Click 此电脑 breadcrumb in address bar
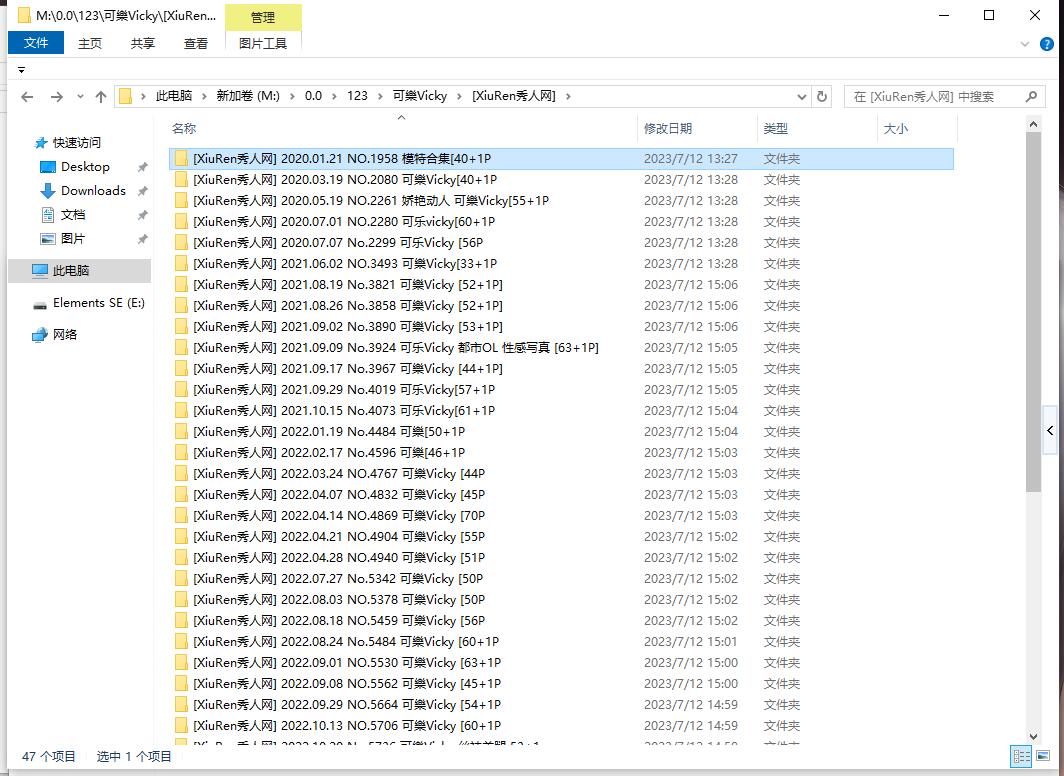 click(x=174, y=96)
